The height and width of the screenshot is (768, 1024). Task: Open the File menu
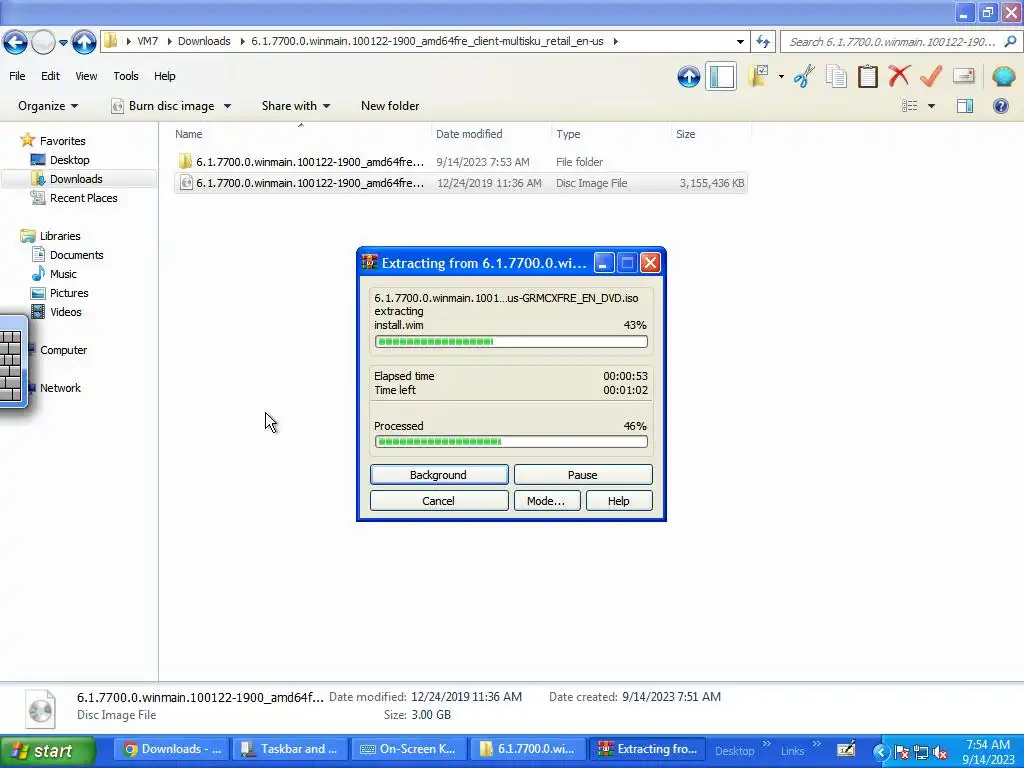tap(17, 76)
